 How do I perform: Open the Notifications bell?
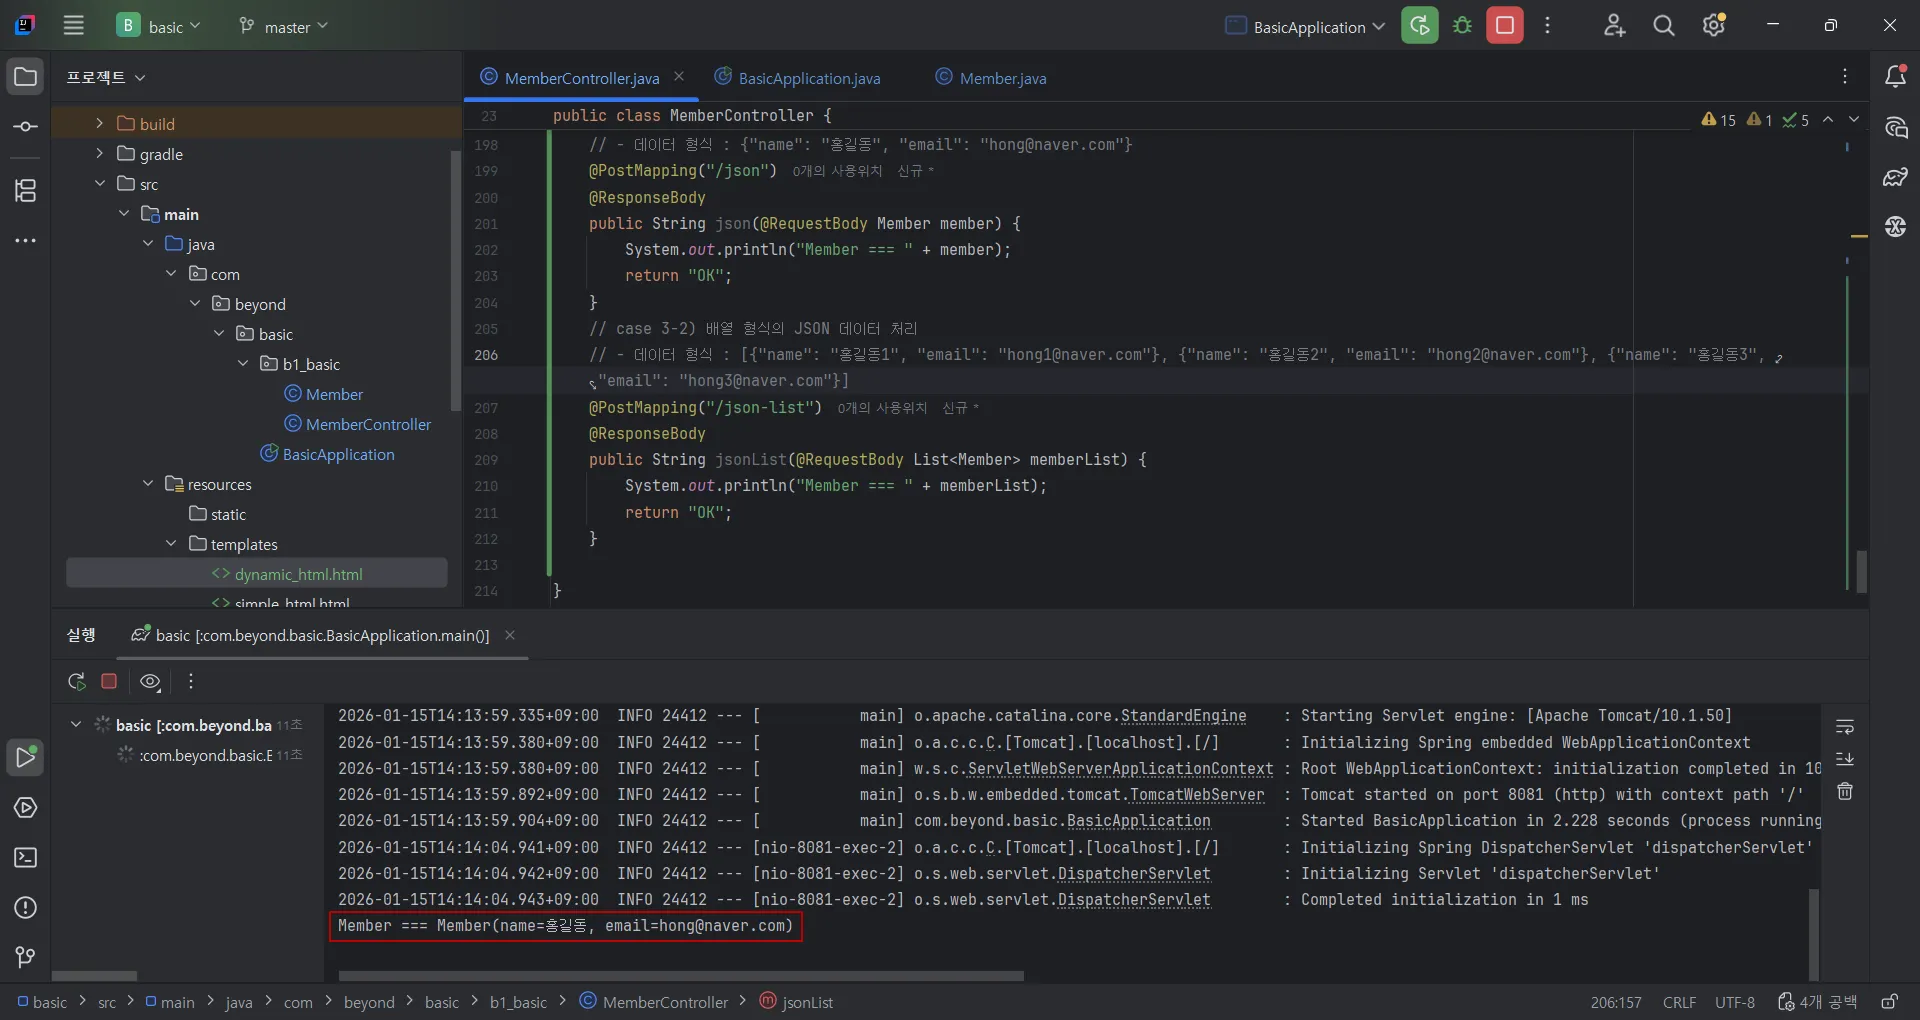coord(1895,77)
